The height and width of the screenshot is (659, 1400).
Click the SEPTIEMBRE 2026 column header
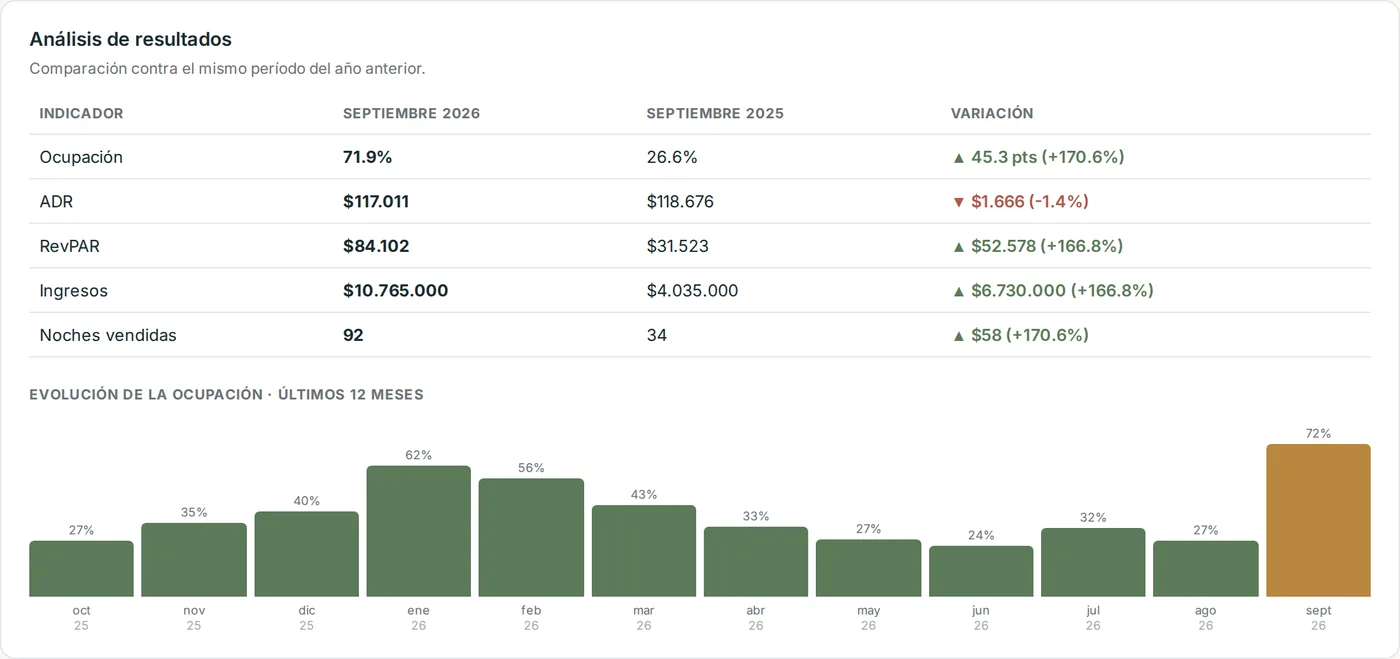[411, 114]
